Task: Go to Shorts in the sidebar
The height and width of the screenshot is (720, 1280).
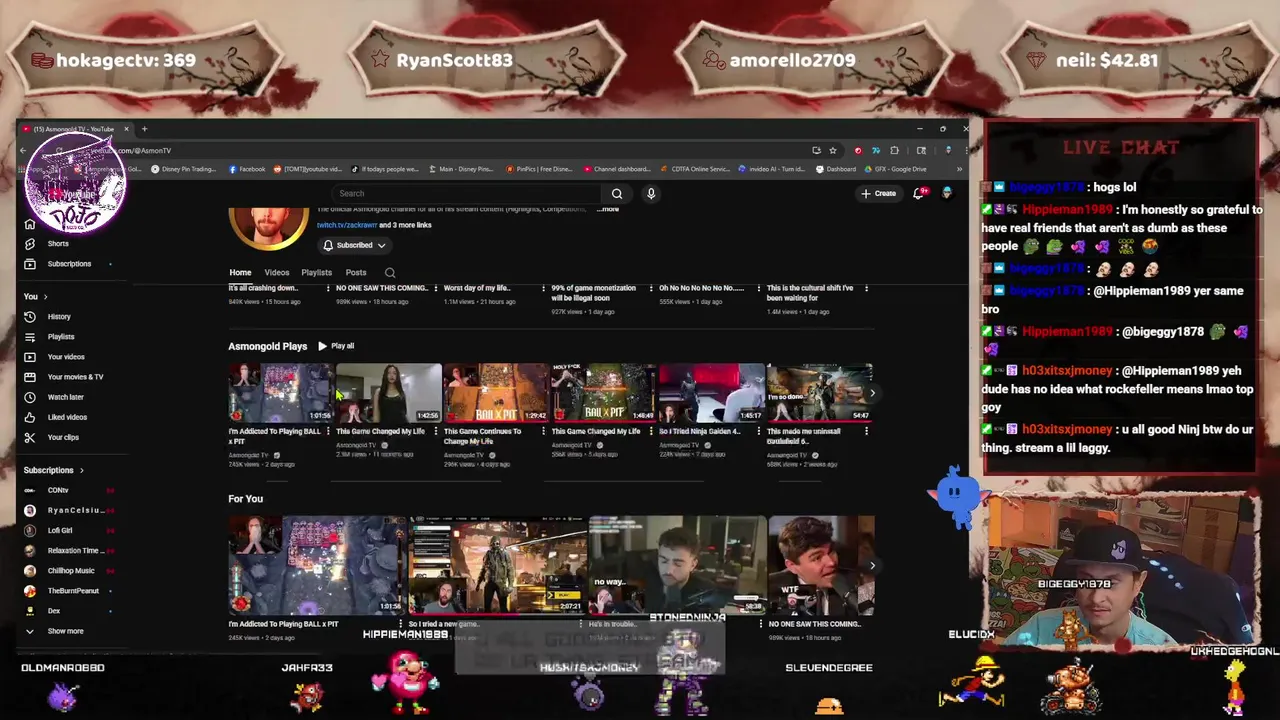Action: (x=58, y=244)
